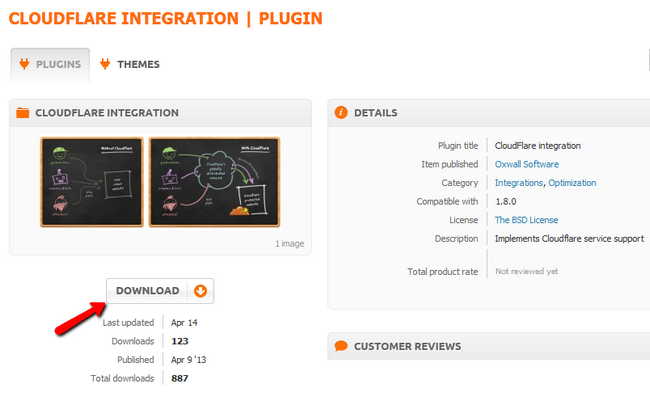Open the Without CloudFlare screenshot thumbnail
650x397 pixels.
[92, 182]
